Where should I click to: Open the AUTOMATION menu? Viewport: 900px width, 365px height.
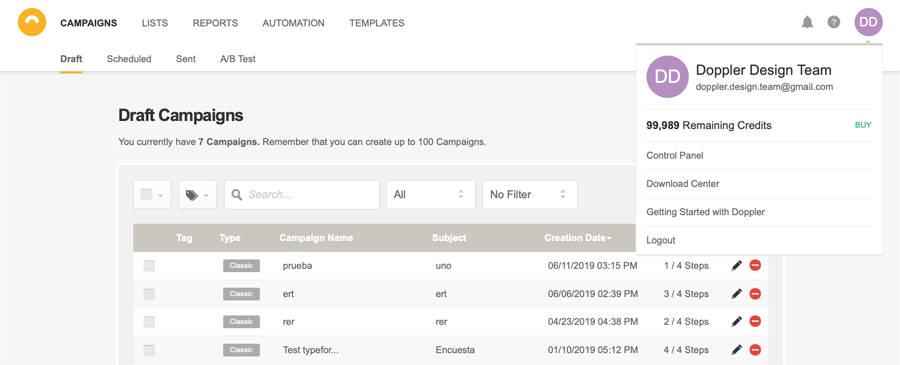293,23
